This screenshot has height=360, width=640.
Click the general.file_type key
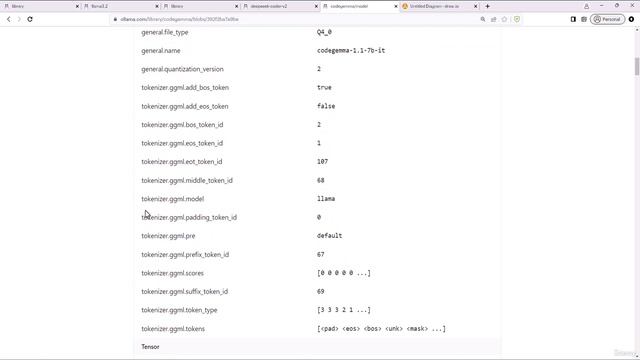click(165, 32)
